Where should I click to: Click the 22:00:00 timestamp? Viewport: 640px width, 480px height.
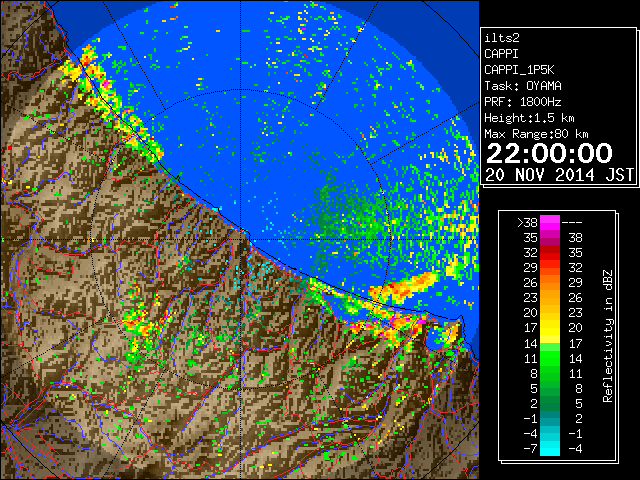549,153
